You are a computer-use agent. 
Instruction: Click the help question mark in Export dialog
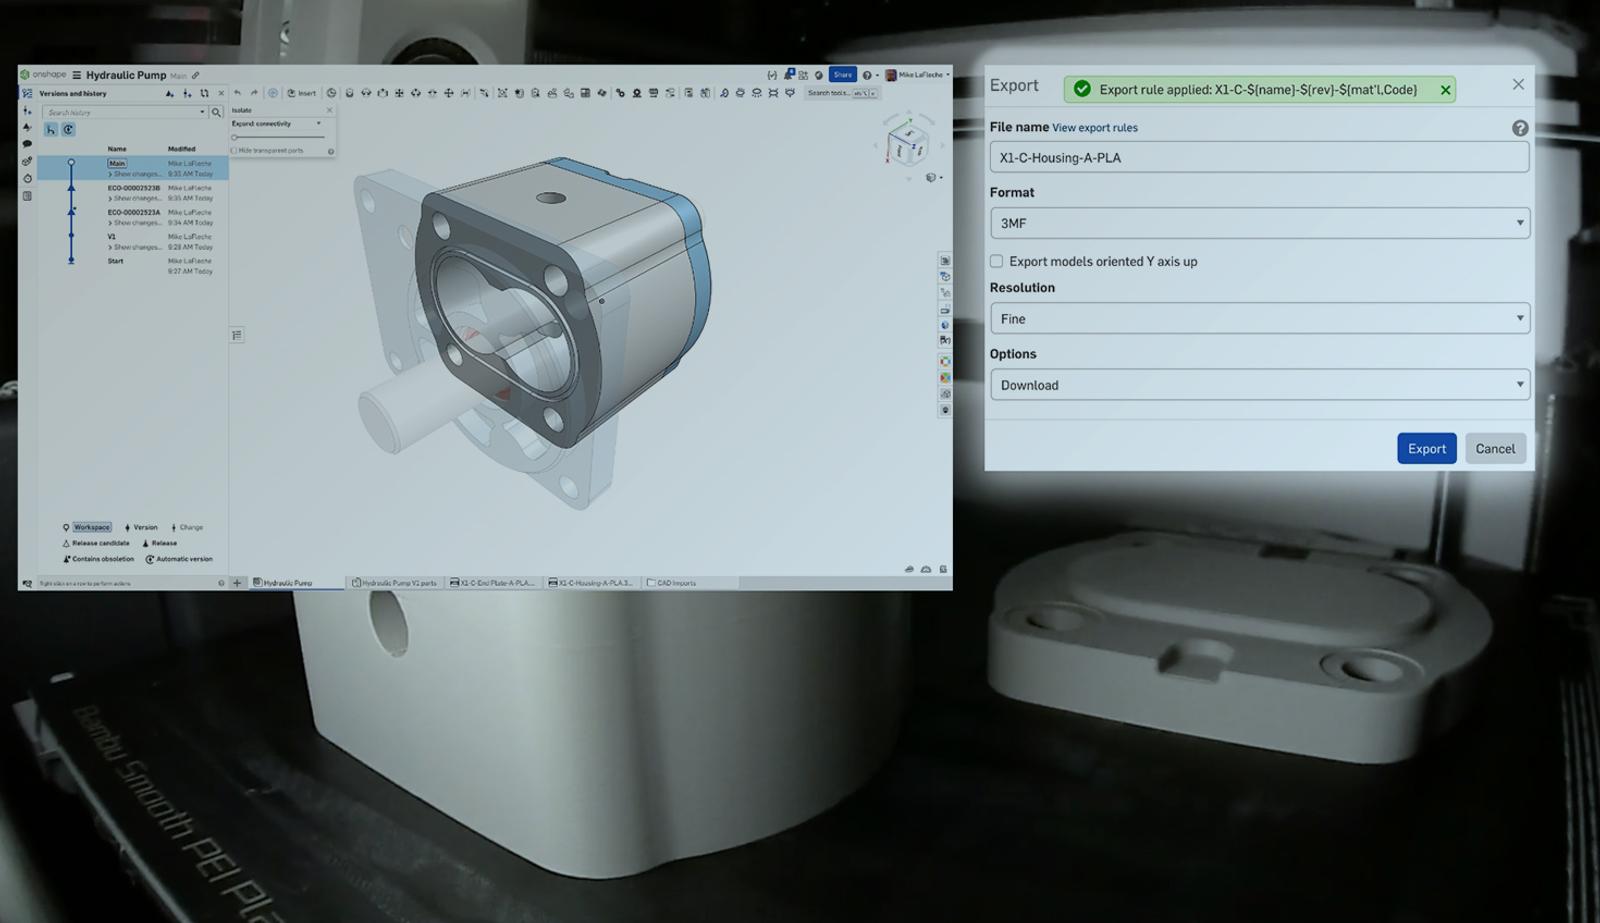pyautogui.click(x=1519, y=128)
